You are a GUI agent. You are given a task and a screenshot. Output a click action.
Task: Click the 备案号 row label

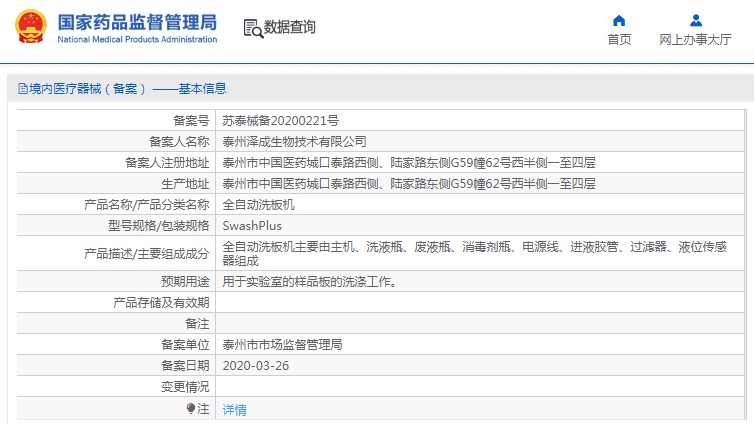(191, 121)
